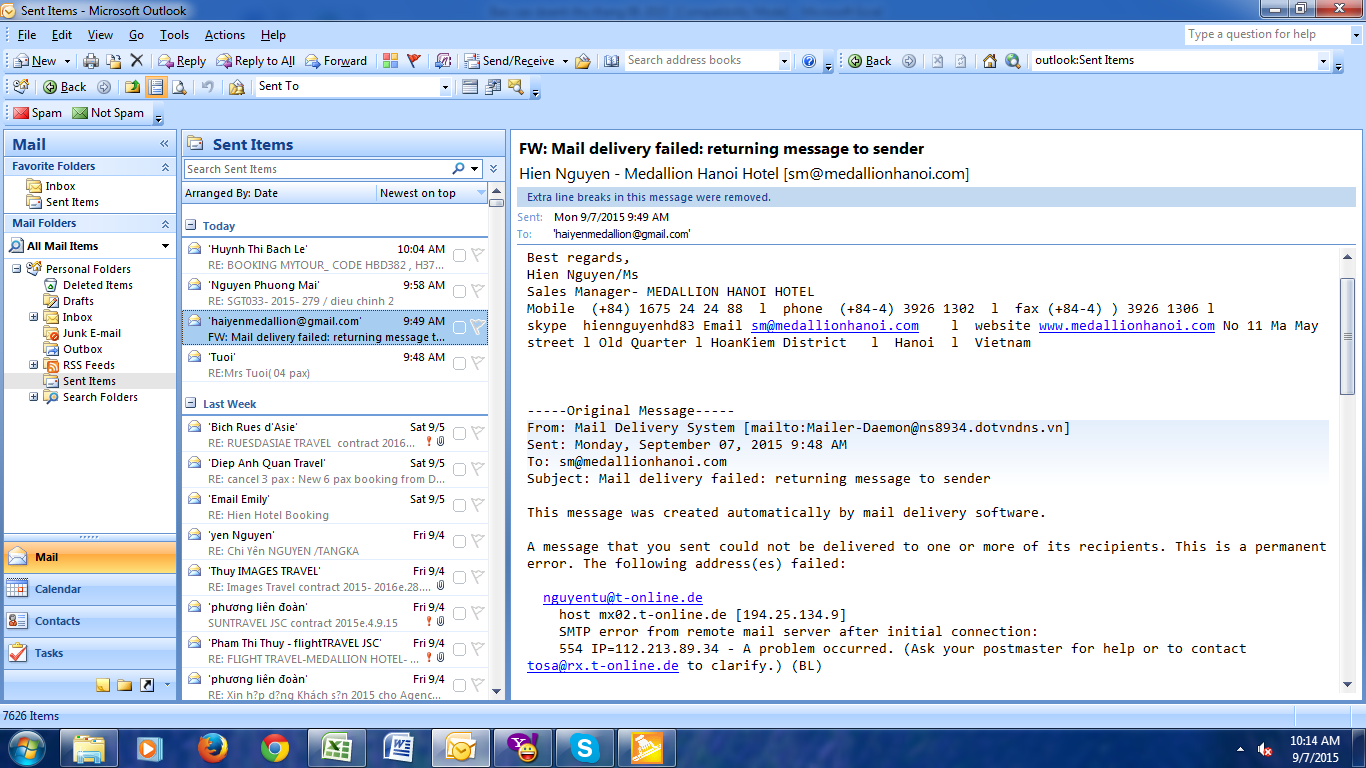
Task: Toggle the Reading Pane toolbar icon
Action: point(156,87)
